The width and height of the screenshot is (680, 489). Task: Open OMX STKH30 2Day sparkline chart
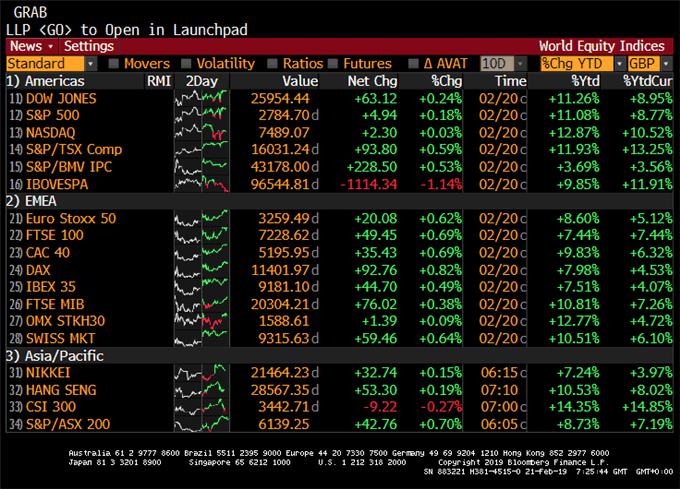[x=202, y=321]
